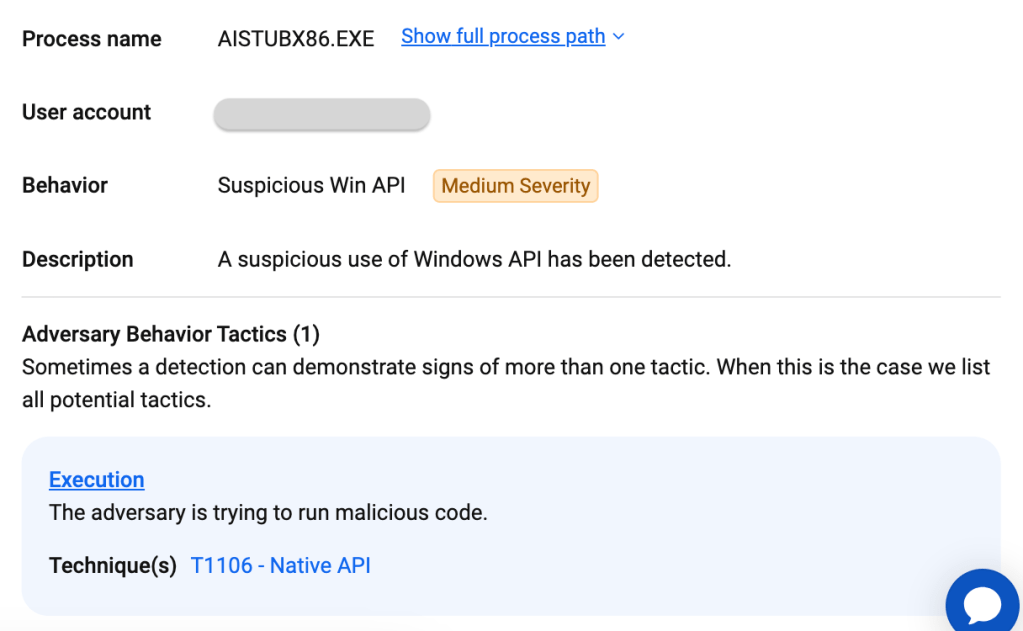
Task: Click the suspicious Windows API description sentence
Action: coord(474,260)
